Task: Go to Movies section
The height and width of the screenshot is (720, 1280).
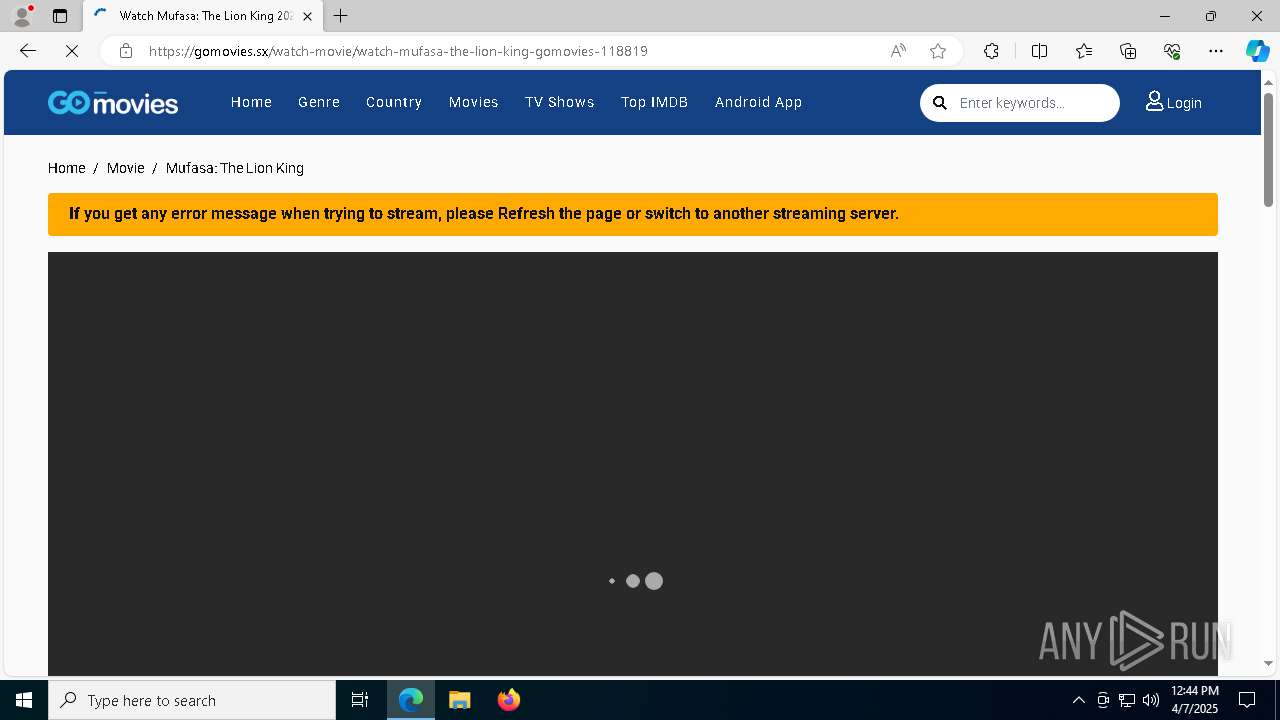Action: (474, 102)
